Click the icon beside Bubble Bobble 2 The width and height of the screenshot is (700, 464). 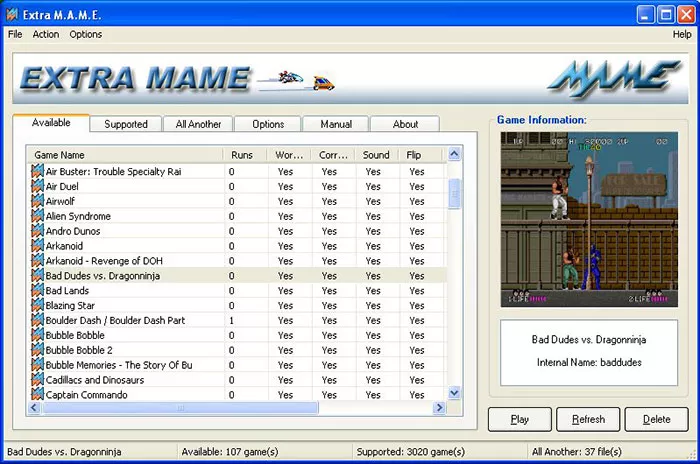38,350
